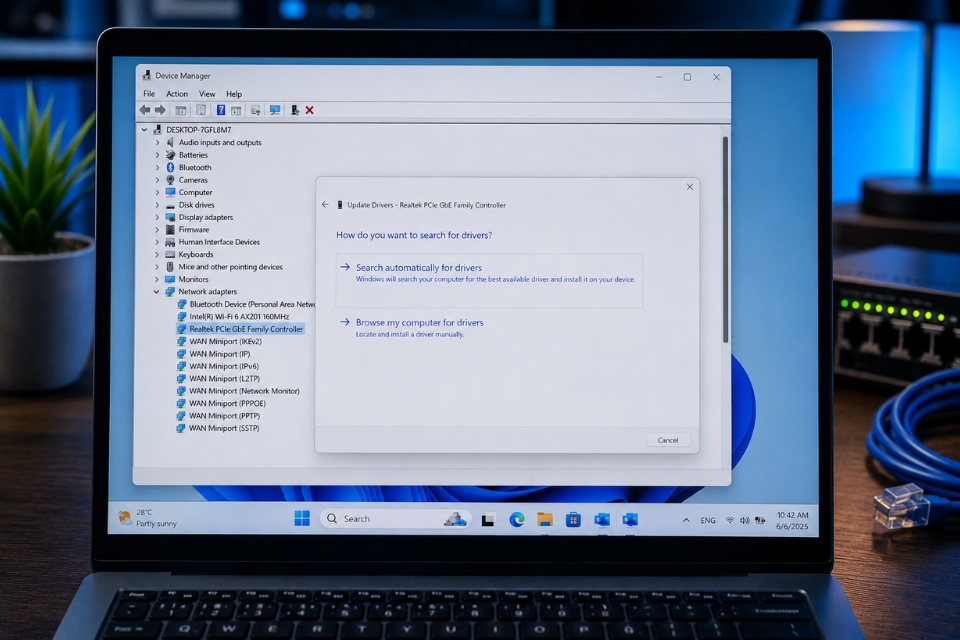Screen dimensions: 960x640
Task: Open the Windows Start button
Action: click(302, 519)
